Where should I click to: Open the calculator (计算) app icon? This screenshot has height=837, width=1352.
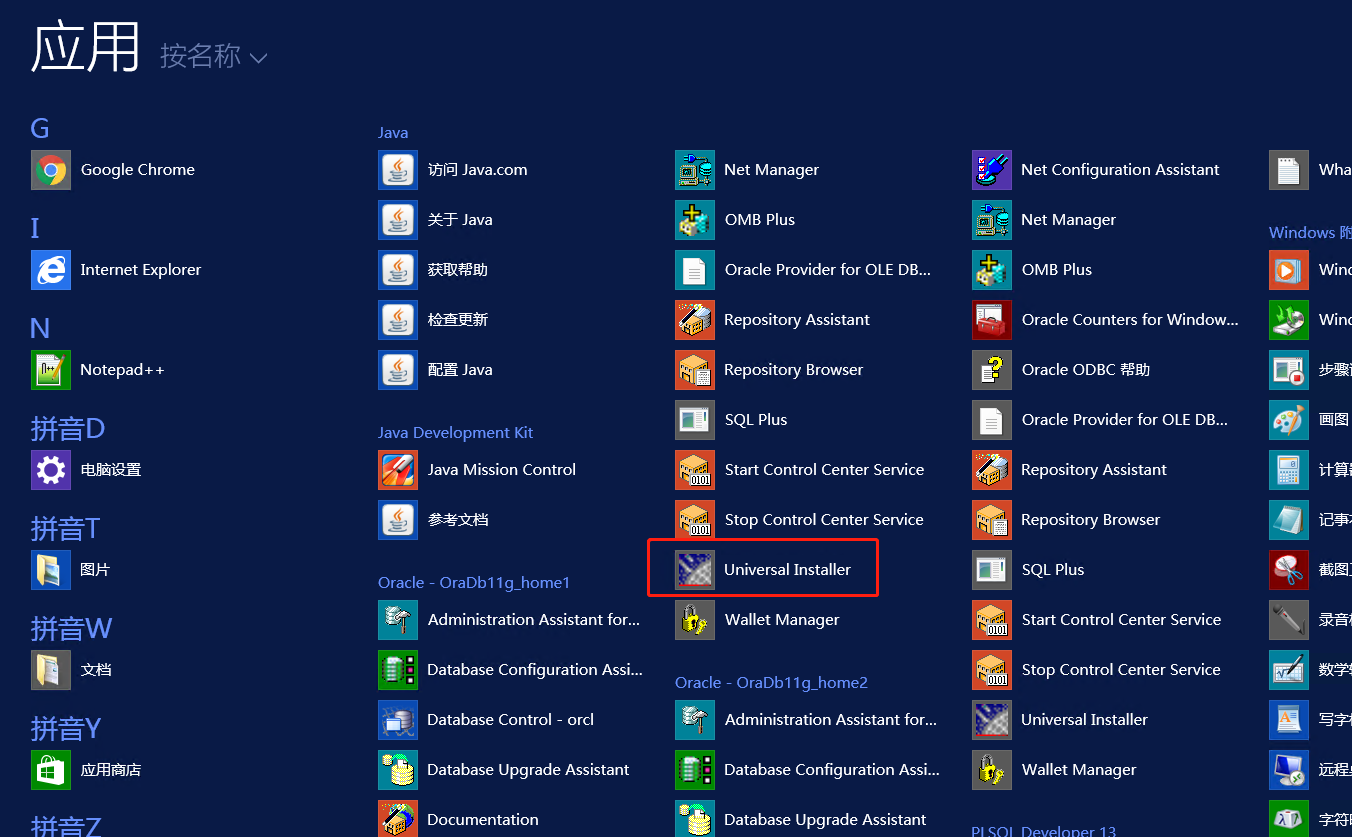(x=1289, y=470)
